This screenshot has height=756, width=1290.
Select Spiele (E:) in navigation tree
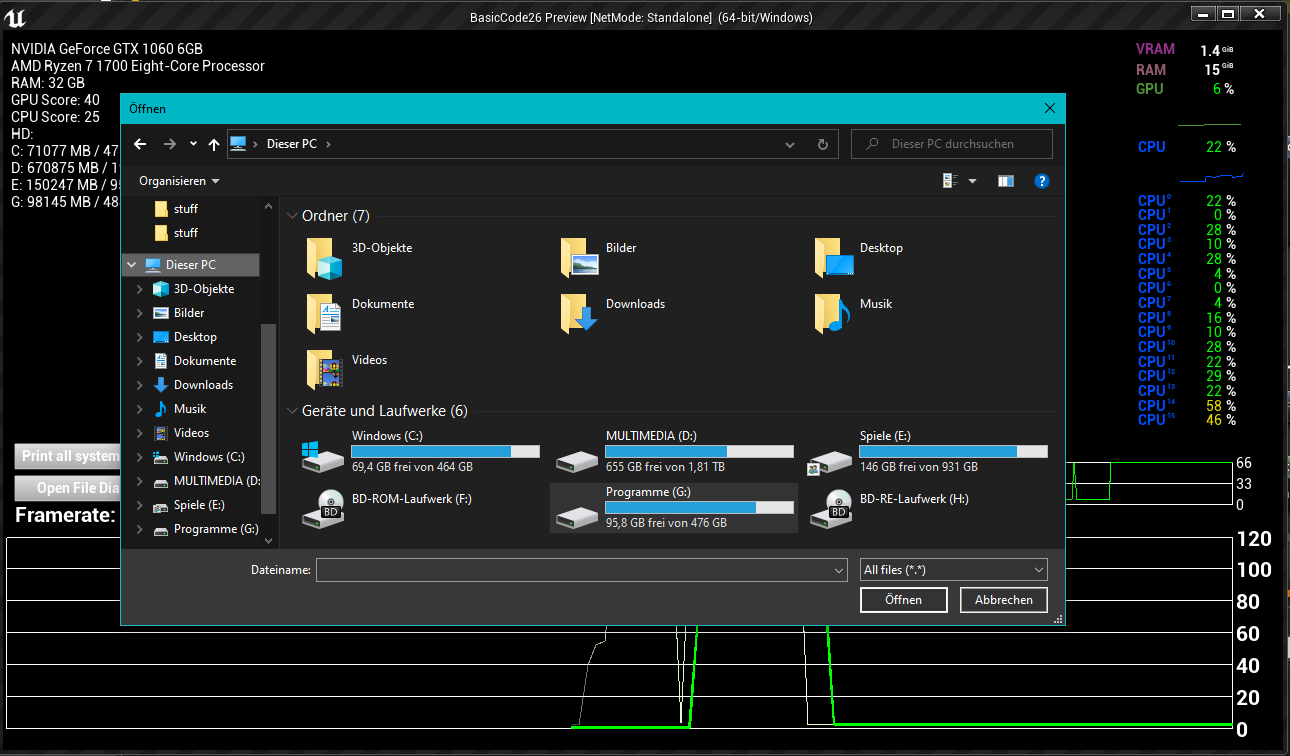coord(199,505)
